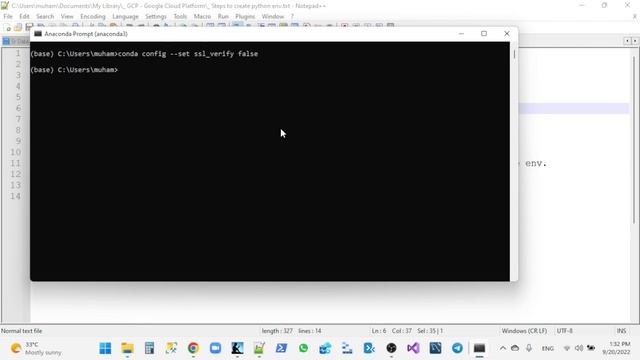The width and height of the screenshot is (640, 360).
Task: Open the blue cloud app next to WhatsApp
Action: click(x=325, y=348)
